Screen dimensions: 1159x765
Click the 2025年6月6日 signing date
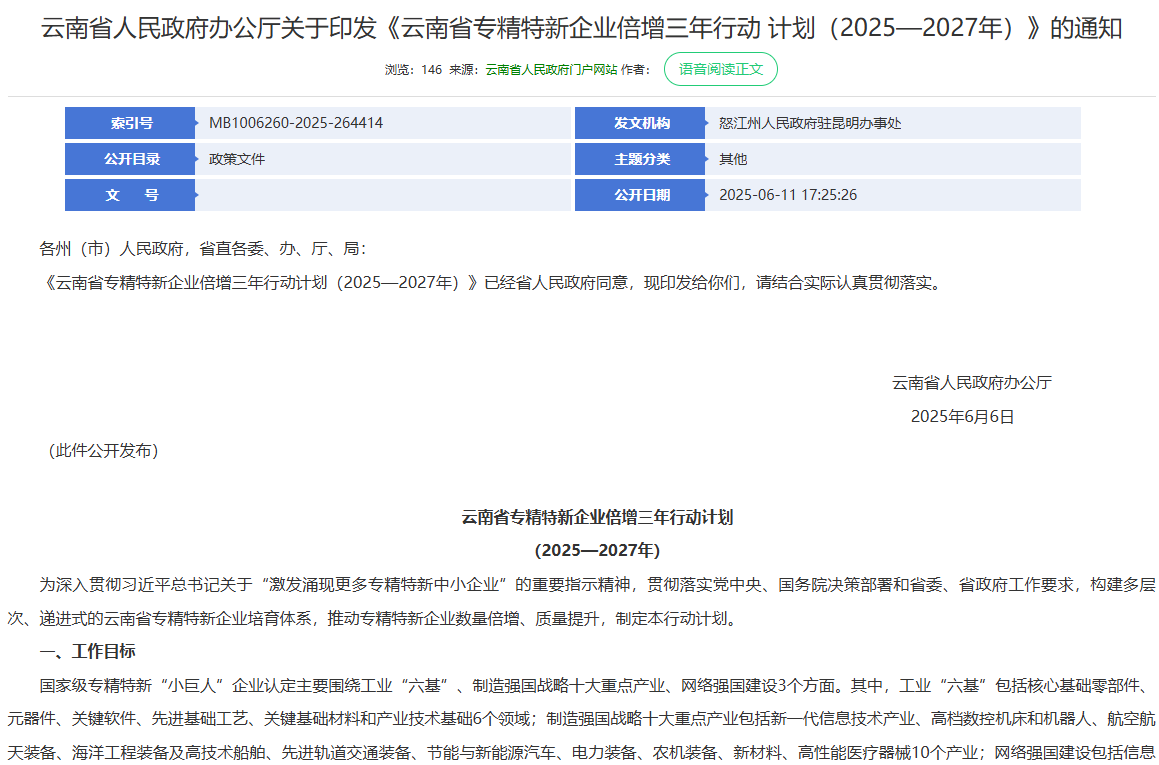962,416
